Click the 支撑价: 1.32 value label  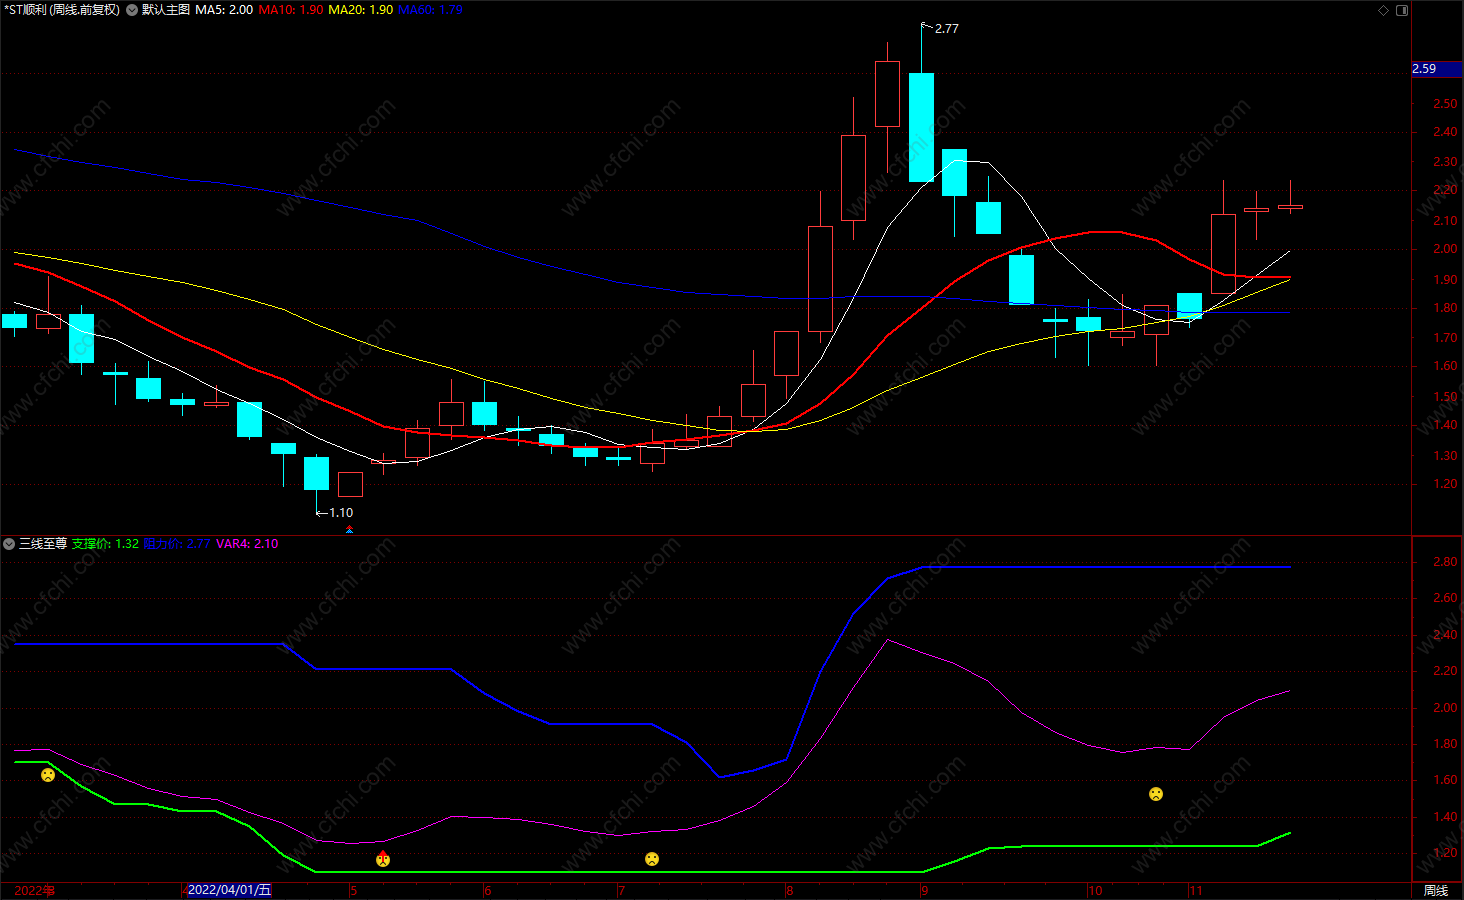click(x=105, y=544)
